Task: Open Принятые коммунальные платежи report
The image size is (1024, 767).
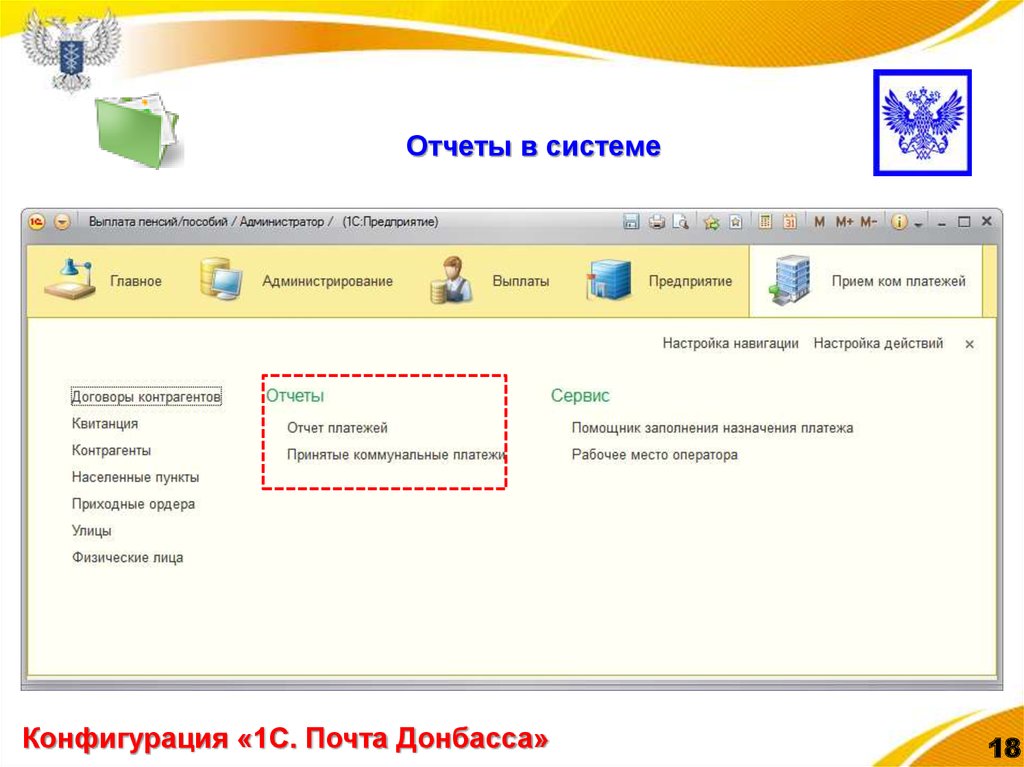Action: pos(396,455)
